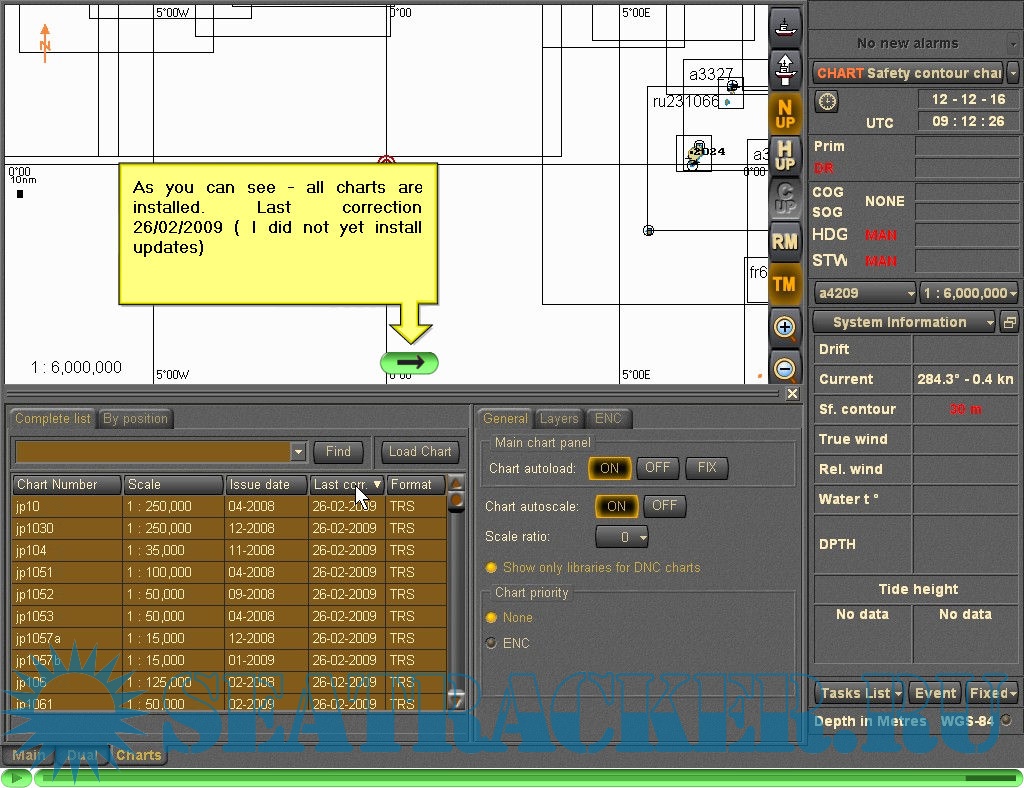The height and width of the screenshot is (788, 1024).
Task: Switch to True Motion (TM) mode
Action: click(x=785, y=284)
